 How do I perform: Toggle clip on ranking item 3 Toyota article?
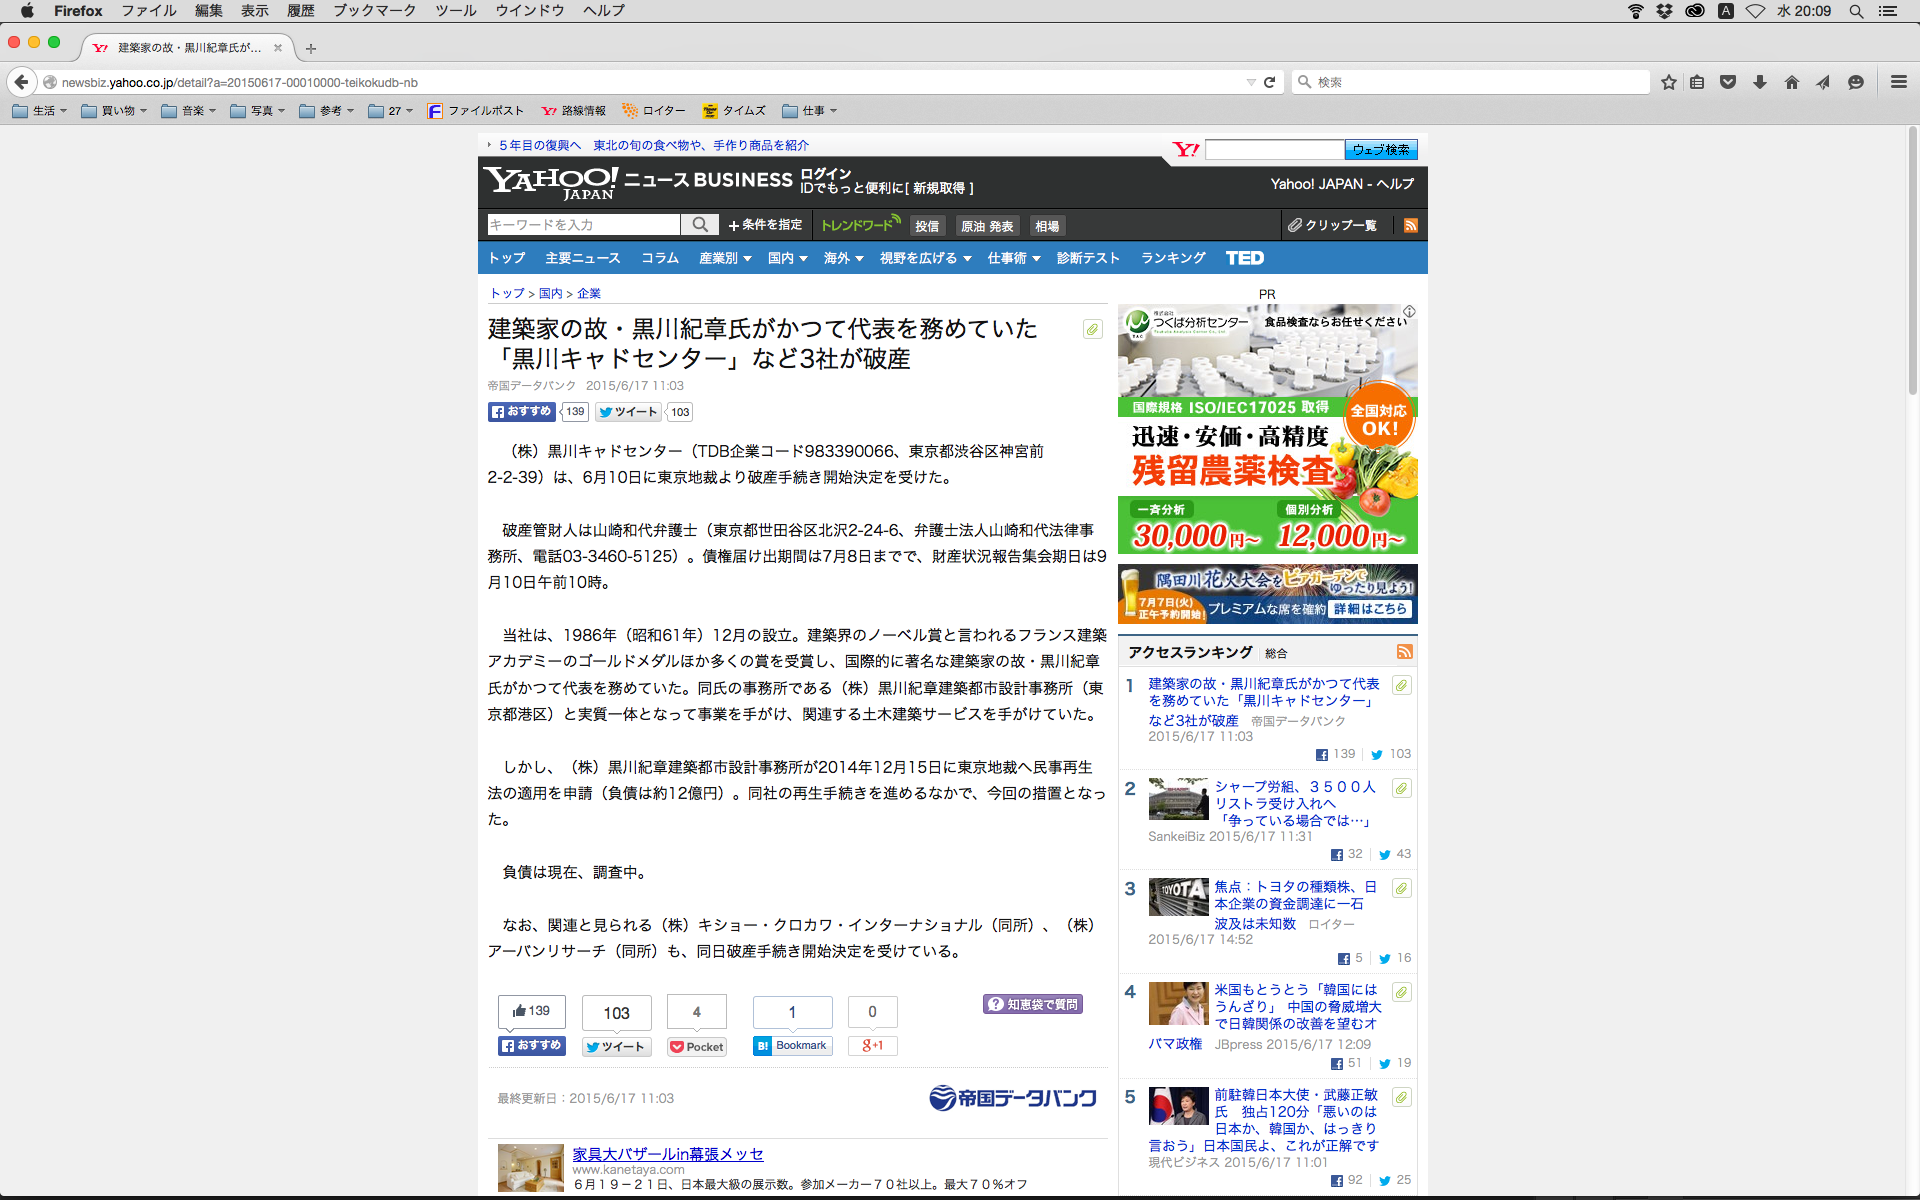click(1401, 888)
